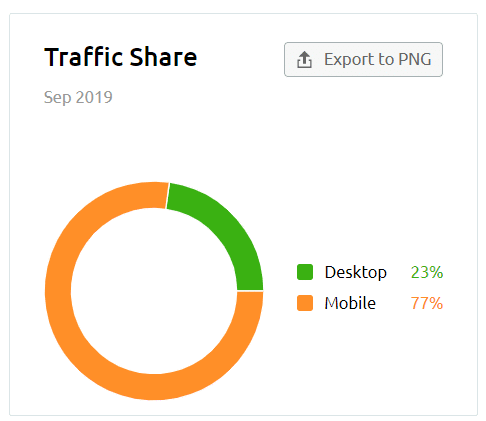The height and width of the screenshot is (421, 486).
Task: Click the word 'Export' in the button
Action: [349, 60]
